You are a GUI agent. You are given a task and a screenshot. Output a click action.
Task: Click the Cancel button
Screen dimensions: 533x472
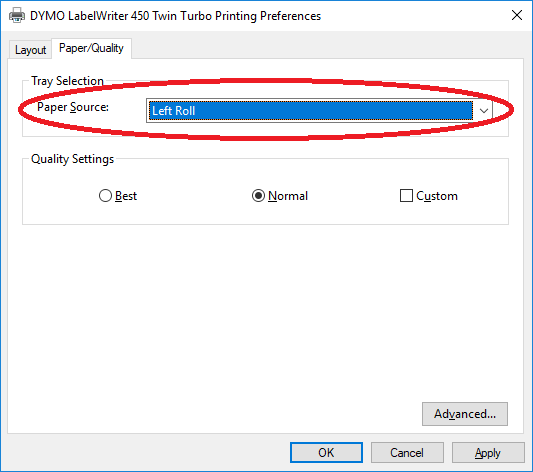click(407, 453)
